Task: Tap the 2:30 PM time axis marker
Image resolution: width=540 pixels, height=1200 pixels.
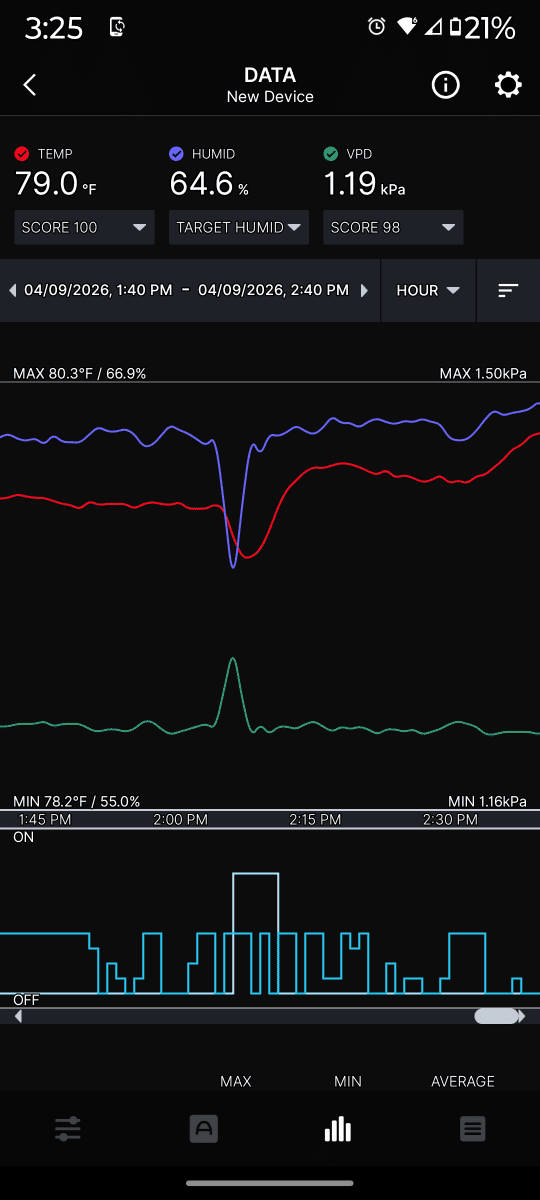Action: point(451,819)
